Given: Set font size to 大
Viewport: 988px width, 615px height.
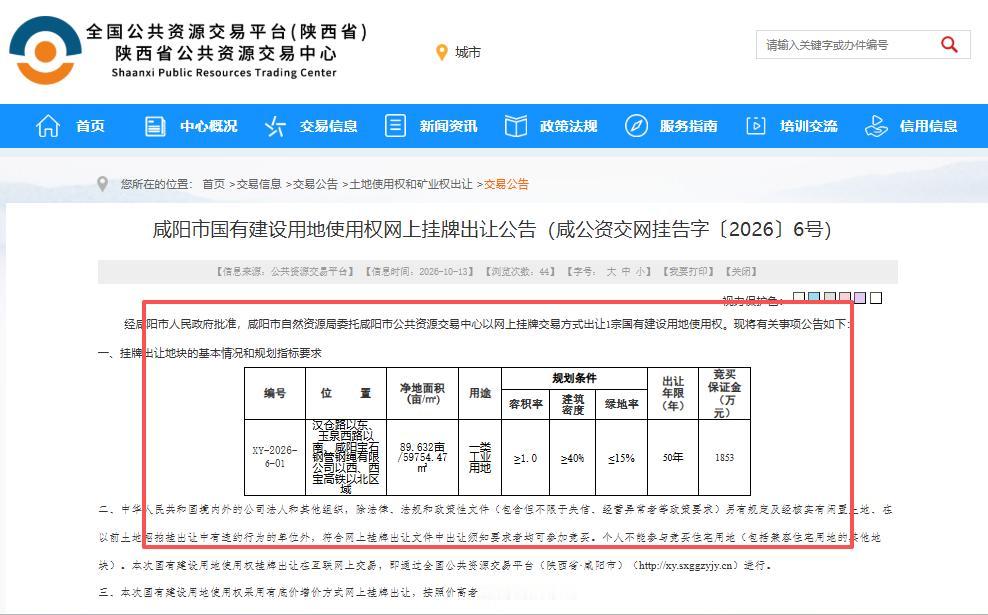Looking at the screenshot, I should pos(611,272).
